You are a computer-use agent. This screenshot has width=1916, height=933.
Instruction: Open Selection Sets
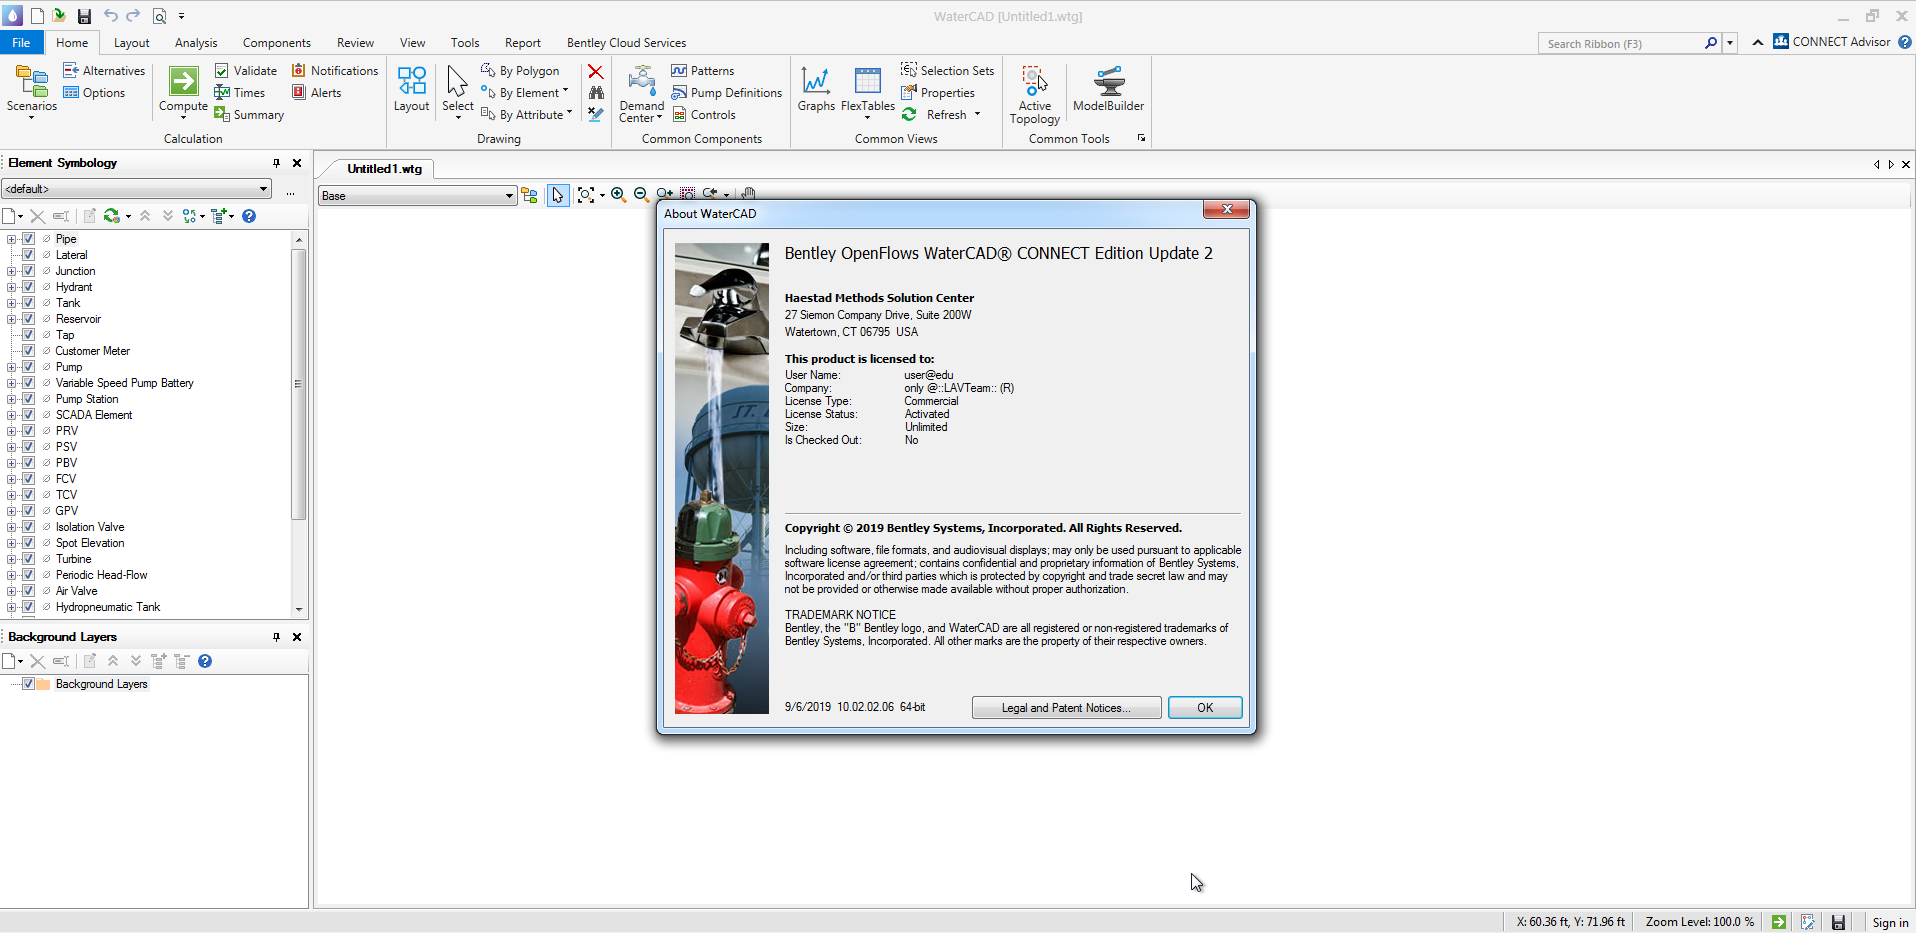[948, 71]
